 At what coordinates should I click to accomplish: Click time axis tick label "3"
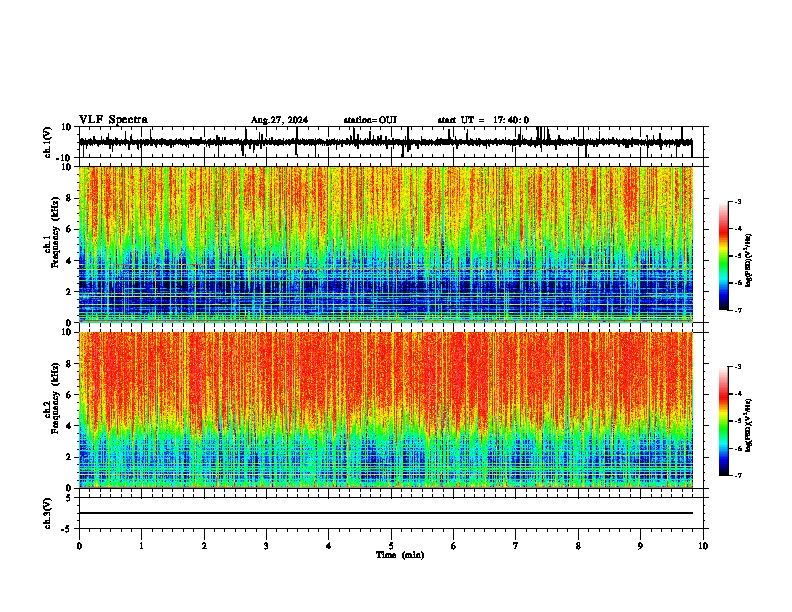point(266,546)
